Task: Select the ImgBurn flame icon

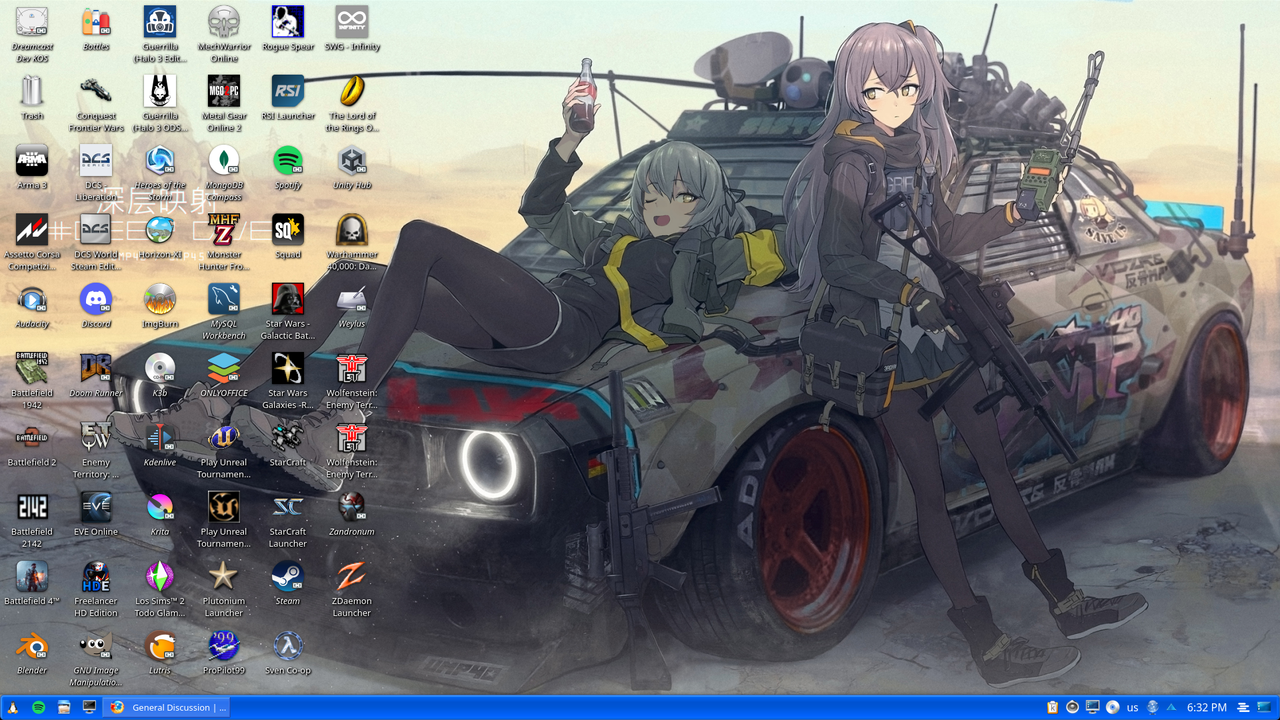Action: pos(160,298)
